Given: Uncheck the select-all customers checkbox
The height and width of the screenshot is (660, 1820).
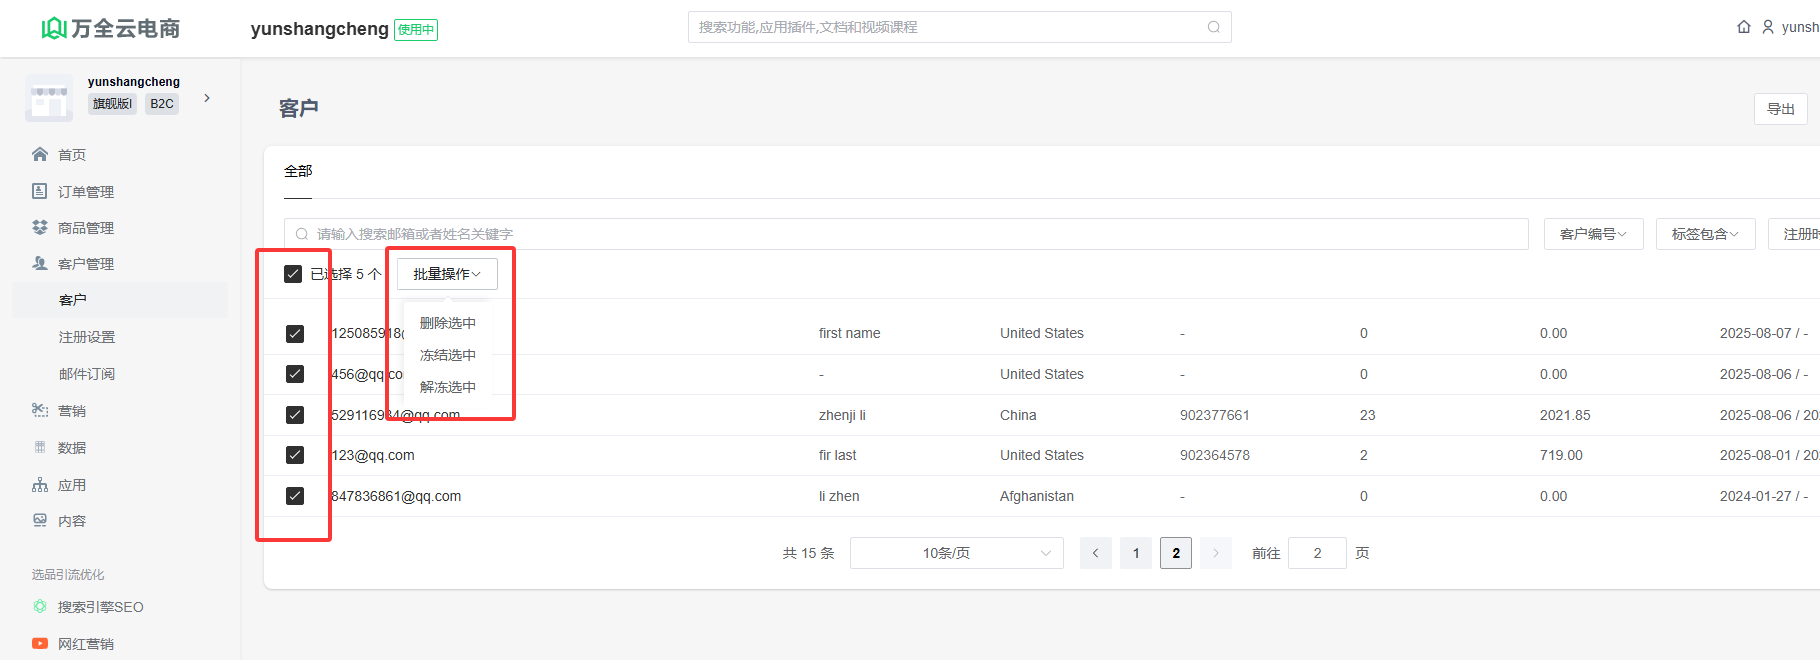Looking at the screenshot, I should point(293,274).
